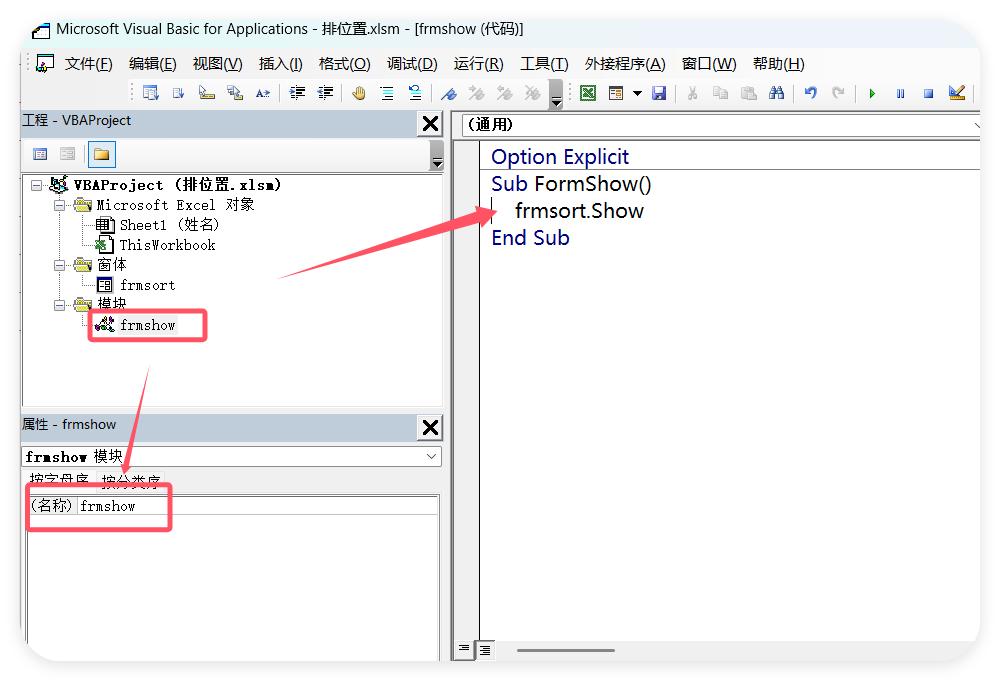Open the 格式(O) menu
The height and width of the screenshot is (680, 999).
[344, 64]
